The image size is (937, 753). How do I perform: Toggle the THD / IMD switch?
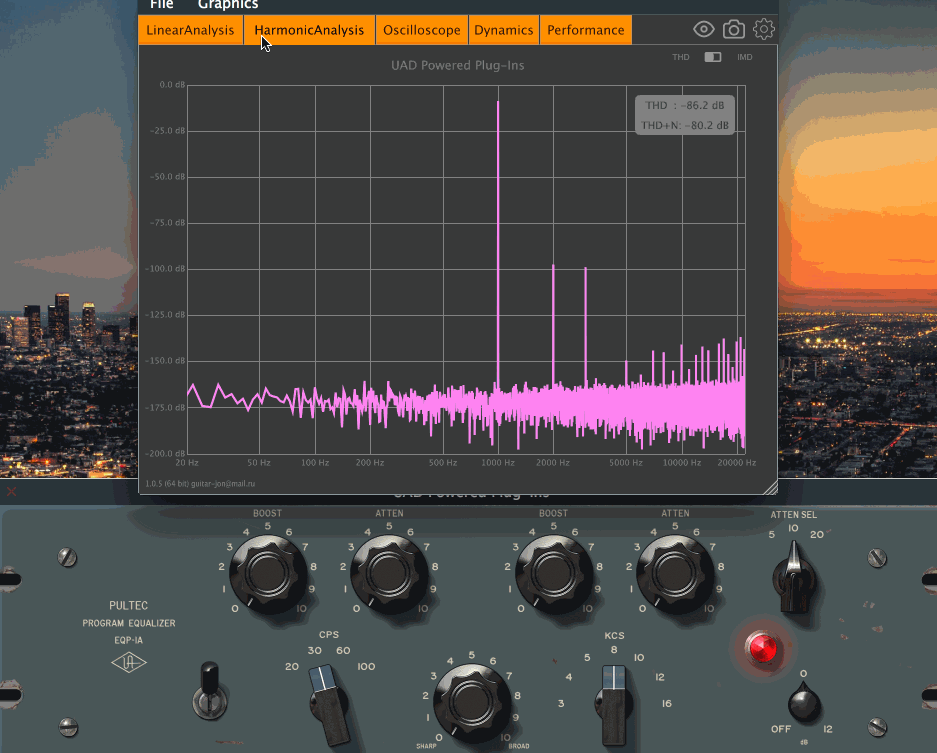713,57
